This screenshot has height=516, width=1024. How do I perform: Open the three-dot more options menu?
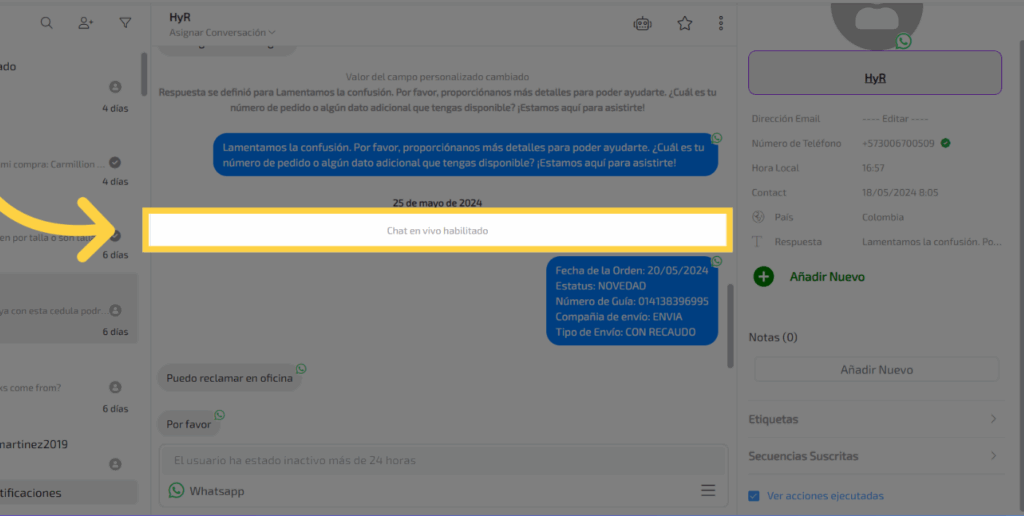(721, 24)
